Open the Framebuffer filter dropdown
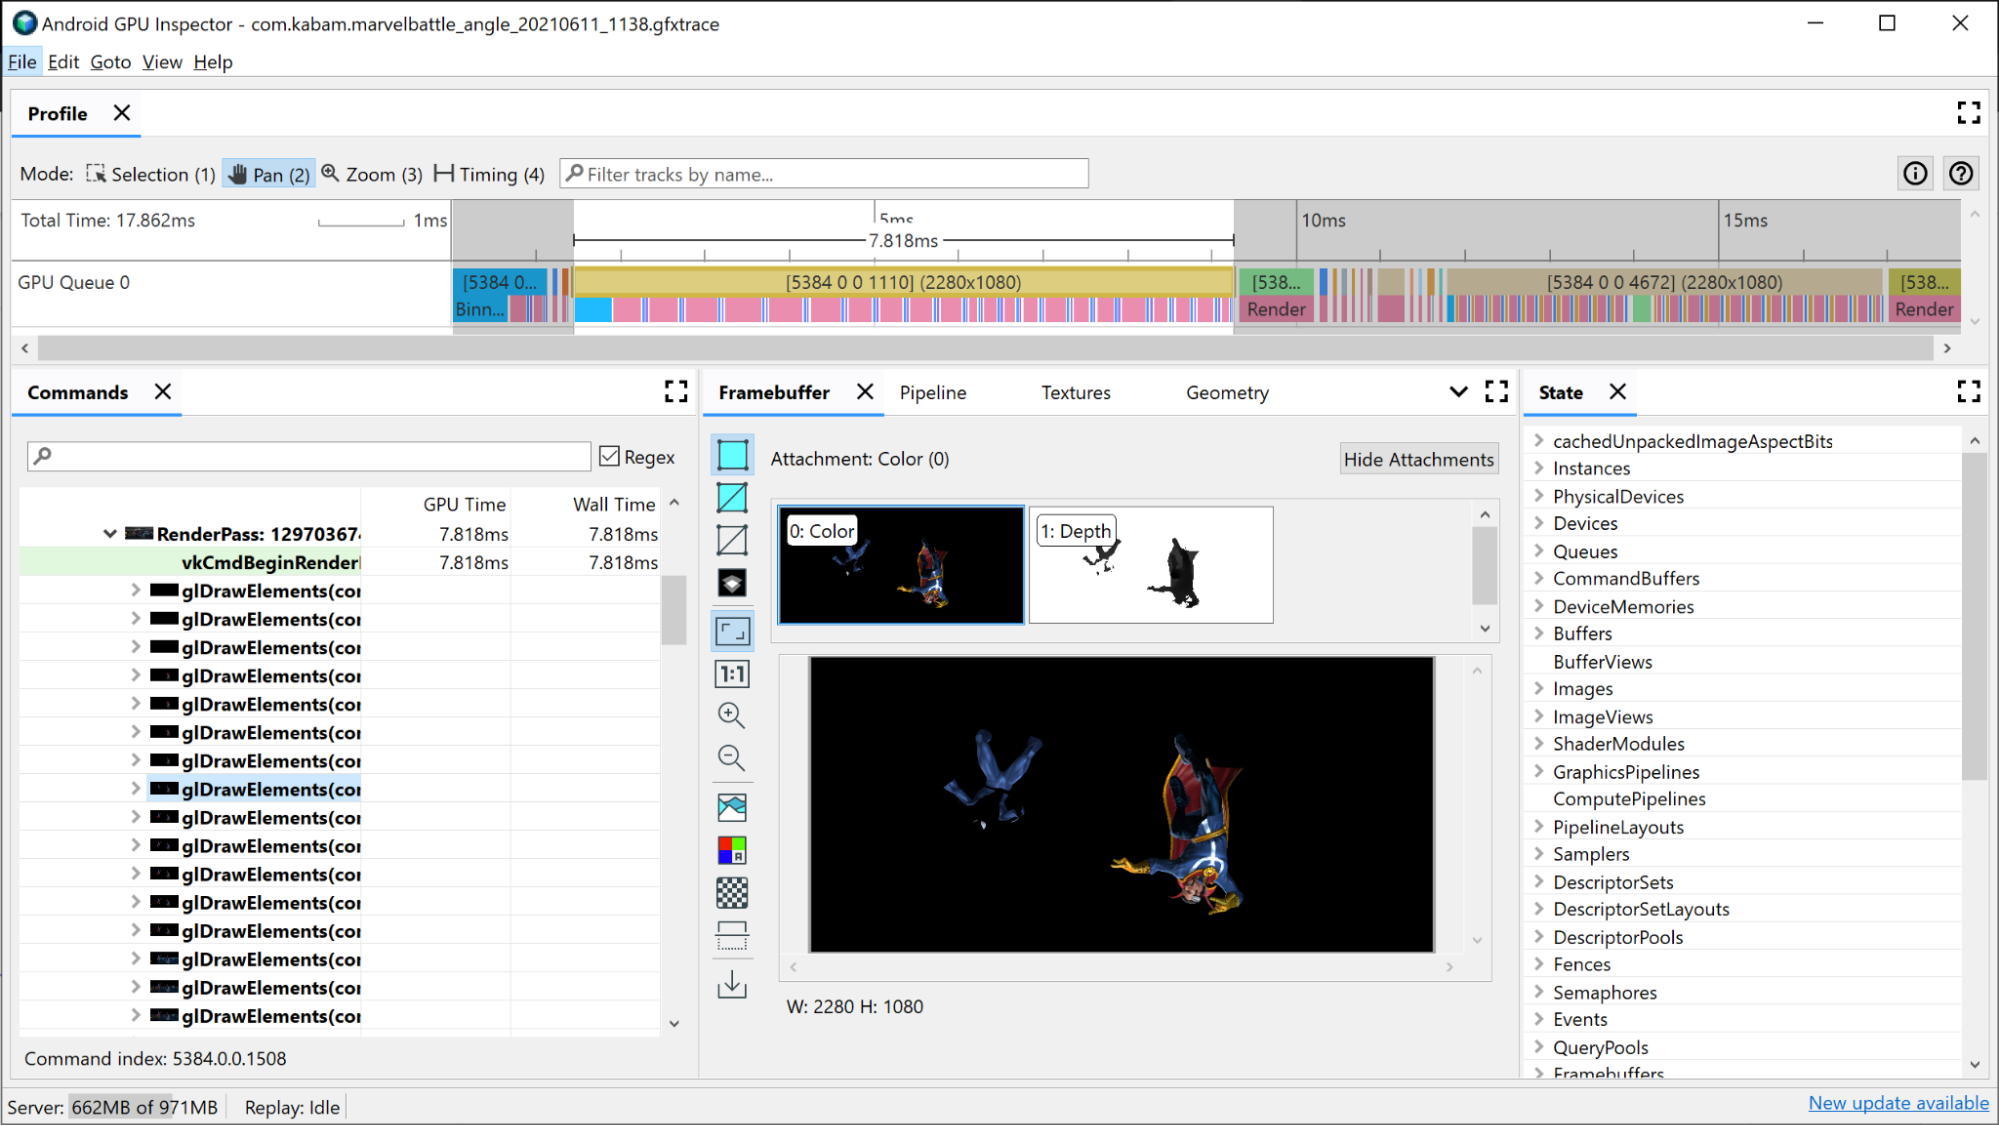Image resolution: width=1999 pixels, height=1126 pixels. (x=1459, y=391)
